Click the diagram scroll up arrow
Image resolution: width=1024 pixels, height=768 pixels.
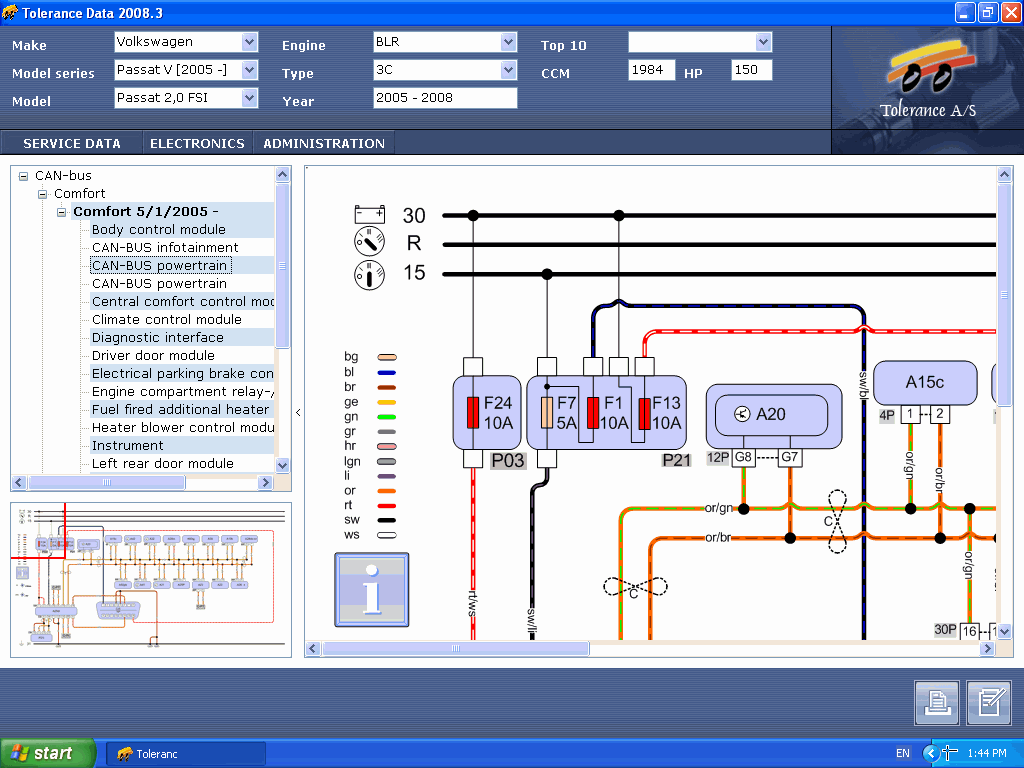[x=1004, y=174]
